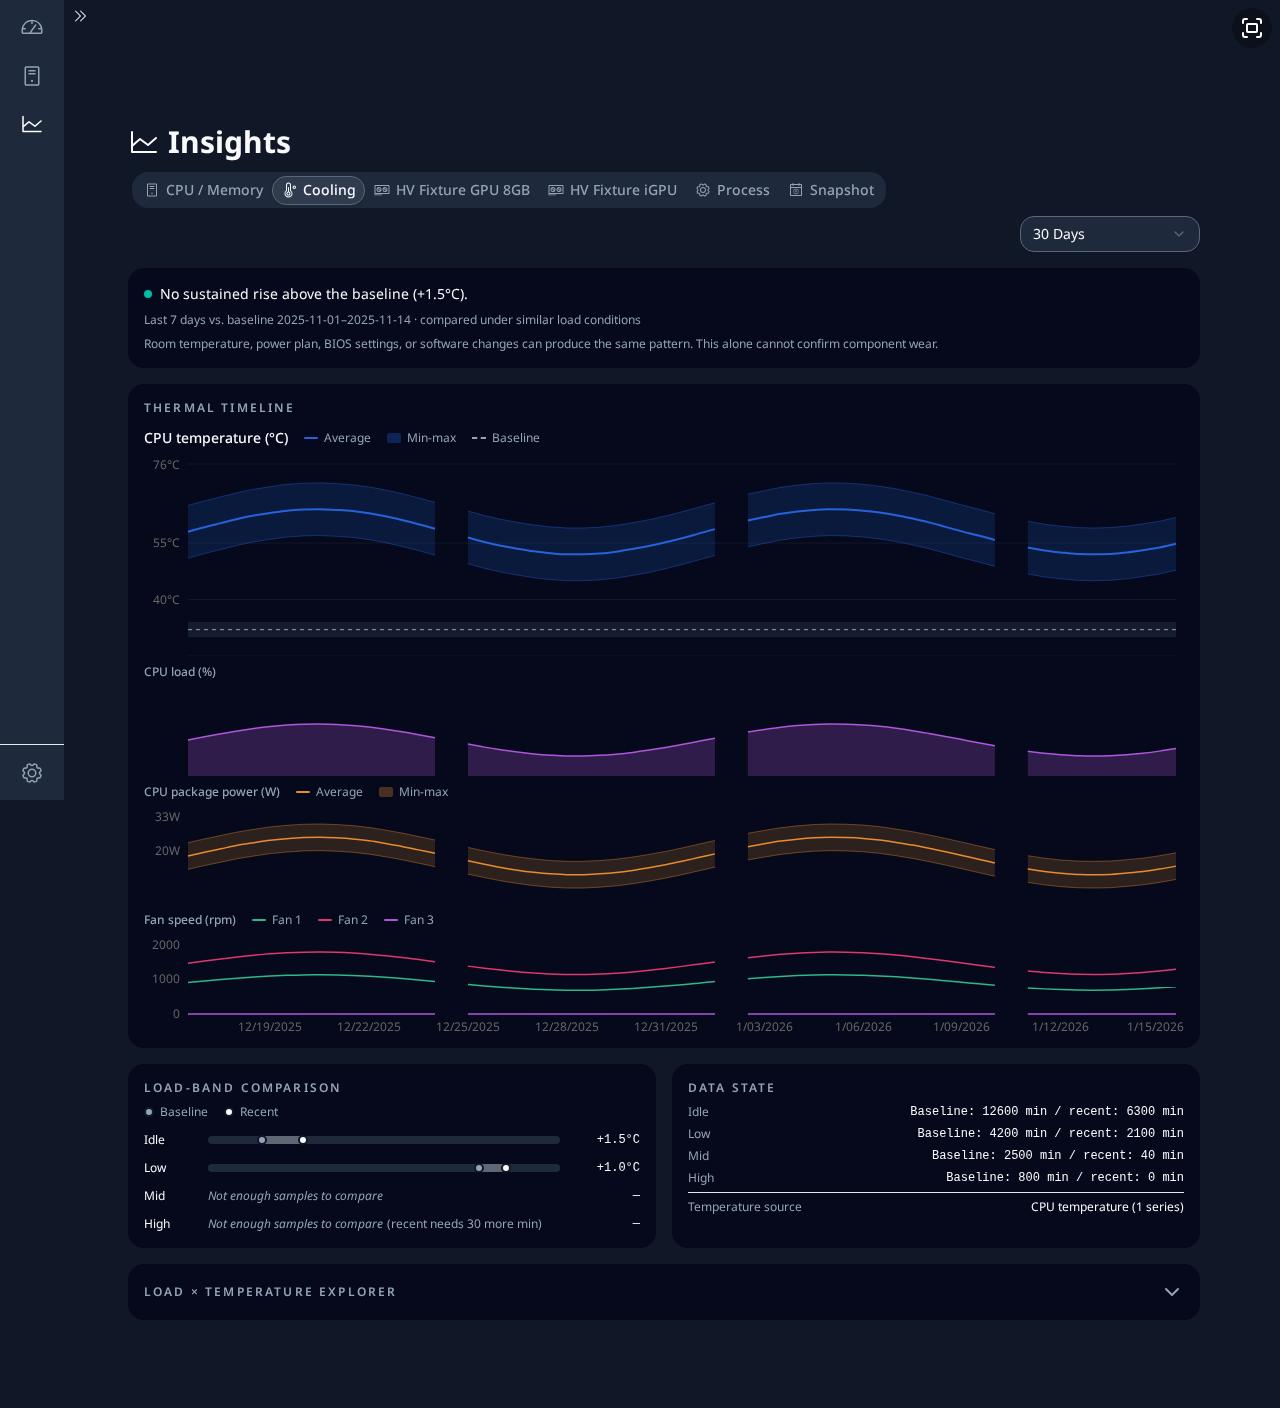The width and height of the screenshot is (1280, 1408).
Task: Click the 'CPU load (%)' chart label
Action: tap(180, 672)
